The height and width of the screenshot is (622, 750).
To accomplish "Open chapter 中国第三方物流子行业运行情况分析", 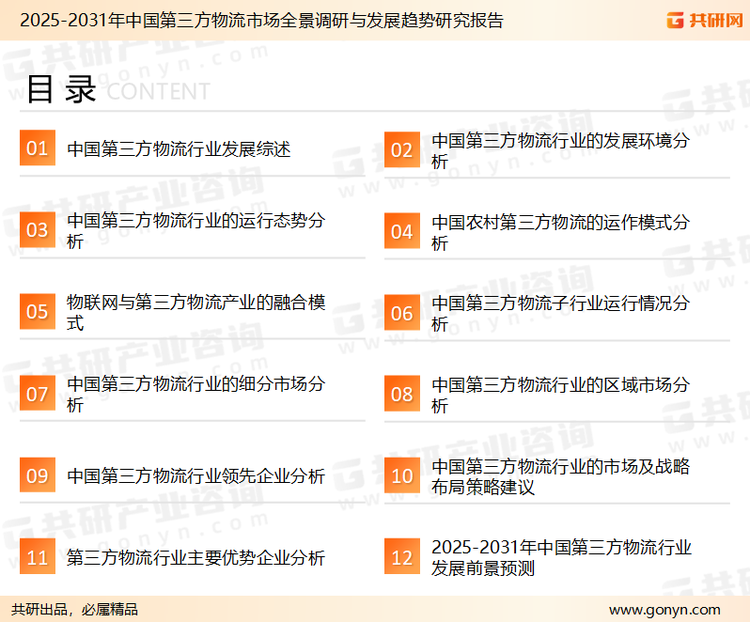I will tap(560, 313).
